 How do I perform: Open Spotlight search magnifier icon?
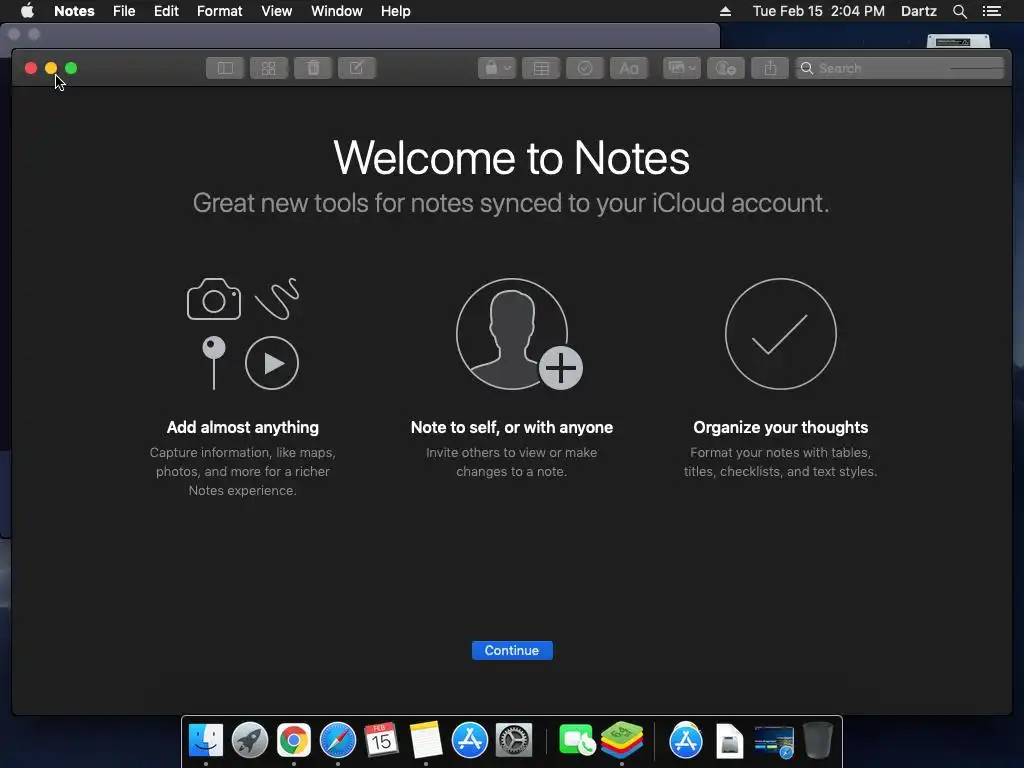click(x=959, y=11)
